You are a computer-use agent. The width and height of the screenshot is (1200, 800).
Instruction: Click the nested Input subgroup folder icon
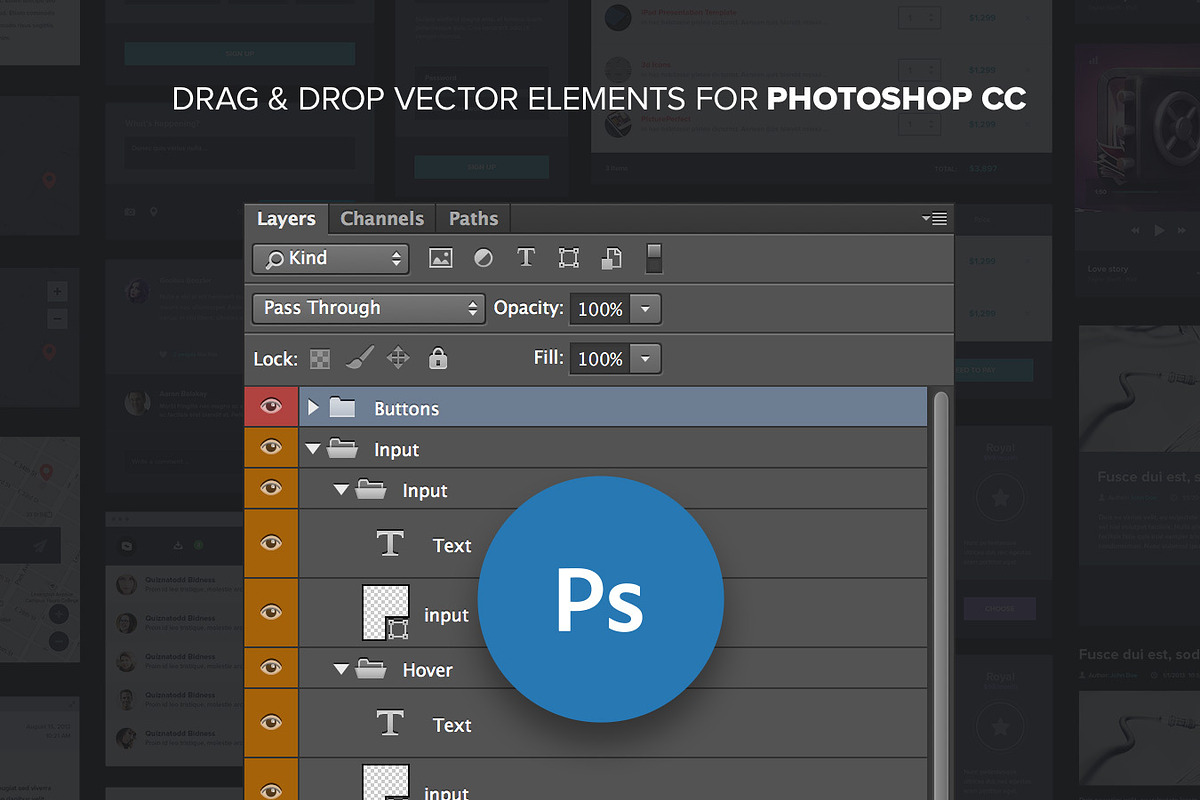click(x=371, y=490)
